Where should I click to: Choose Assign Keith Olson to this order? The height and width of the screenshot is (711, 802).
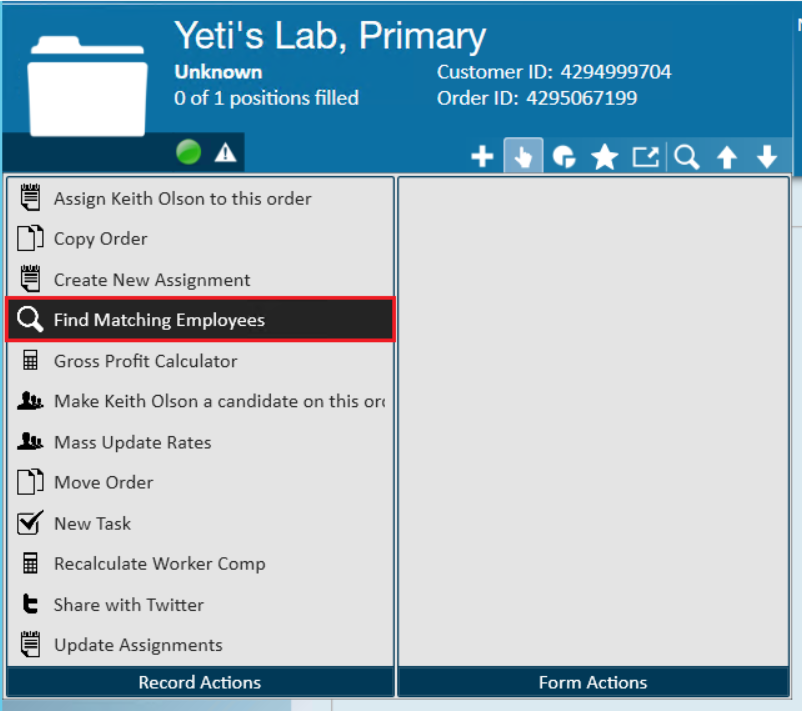(182, 199)
